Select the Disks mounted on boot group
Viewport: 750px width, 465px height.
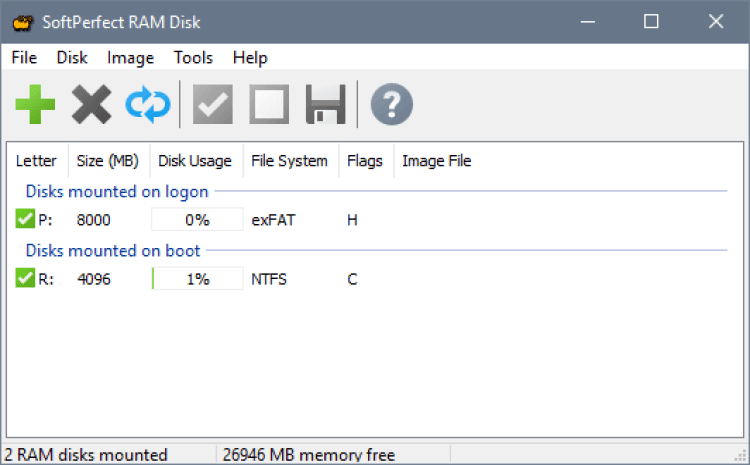click(113, 250)
